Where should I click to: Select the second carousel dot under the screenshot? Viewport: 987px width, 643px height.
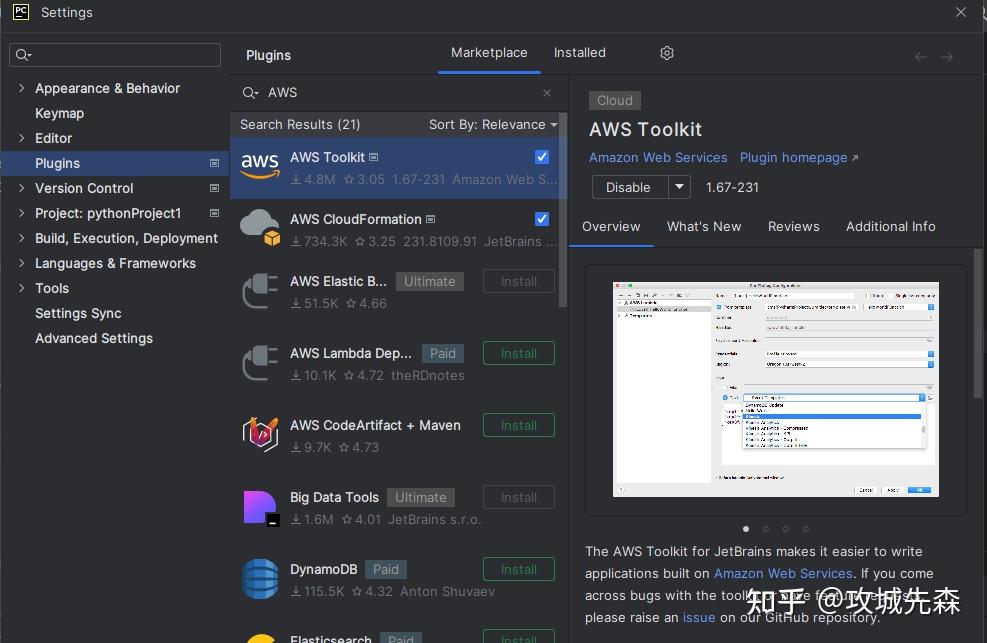(766, 528)
